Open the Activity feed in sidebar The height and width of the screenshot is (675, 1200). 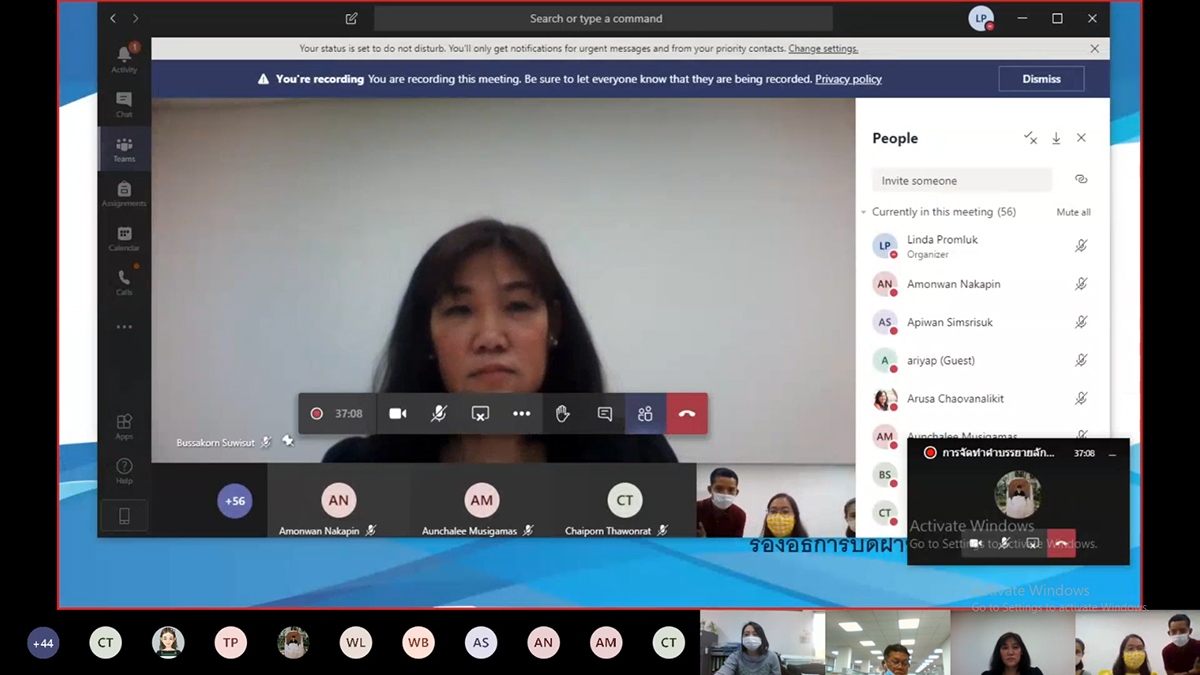(x=124, y=58)
